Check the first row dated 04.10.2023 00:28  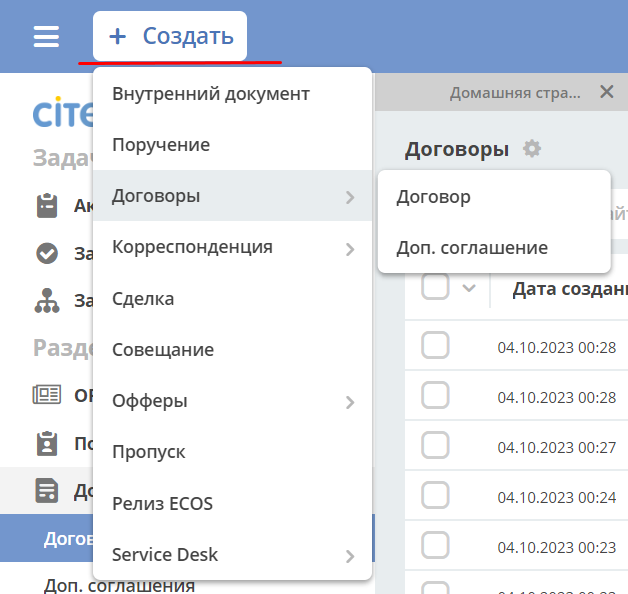pyautogui.click(x=435, y=345)
